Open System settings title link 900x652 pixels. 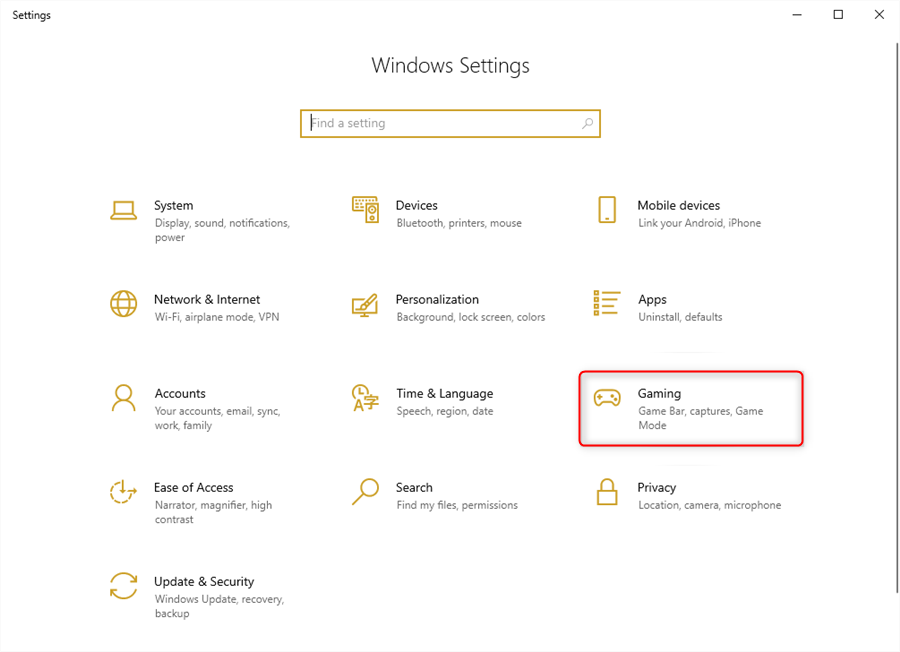click(x=173, y=205)
